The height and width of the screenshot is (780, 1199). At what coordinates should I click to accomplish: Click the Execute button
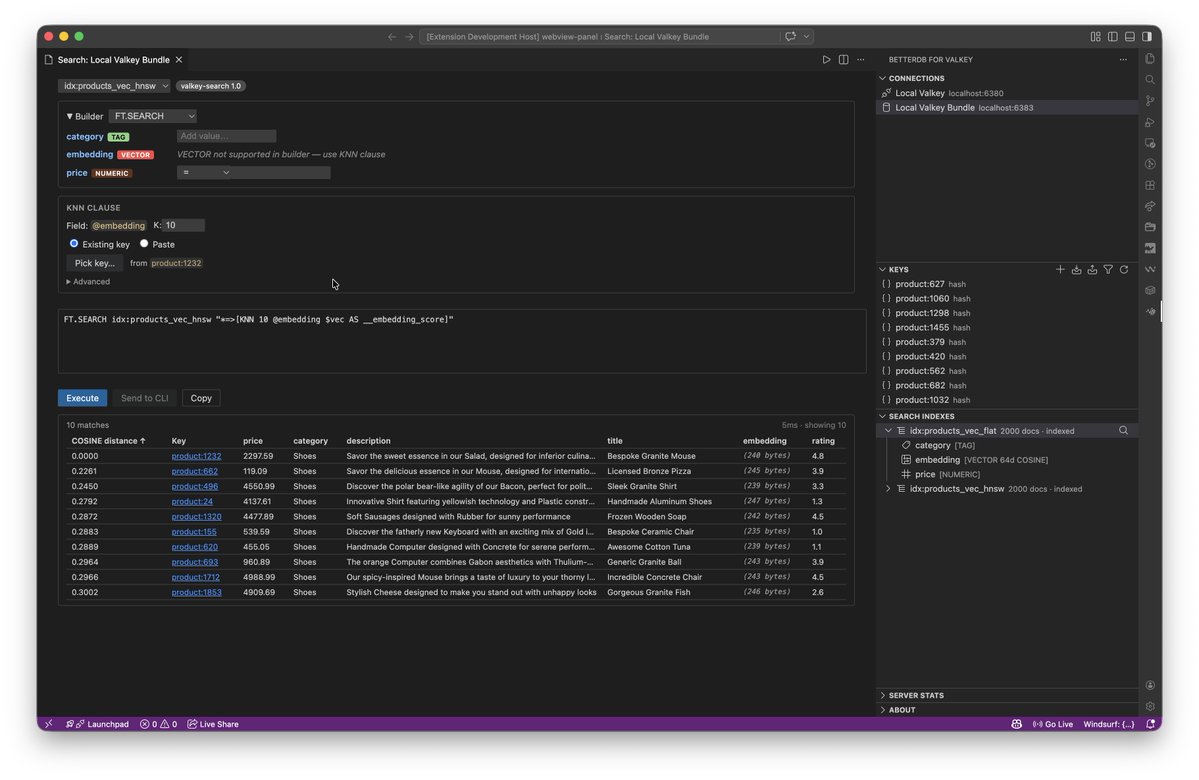[83, 398]
